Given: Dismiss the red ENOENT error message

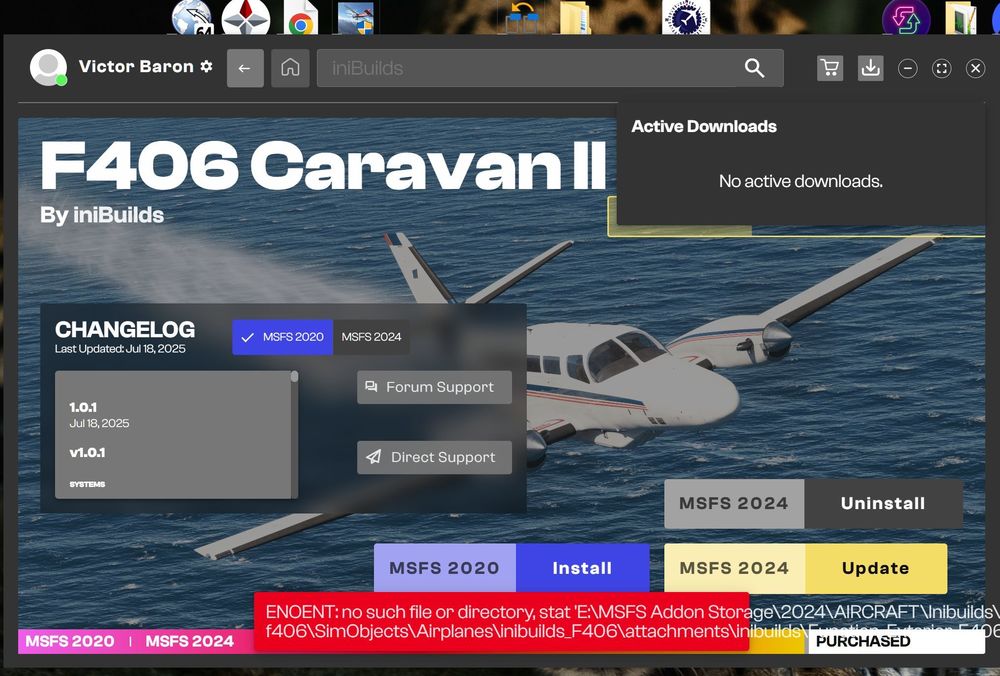Looking at the screenshot, I should click(x=500, y=621).
